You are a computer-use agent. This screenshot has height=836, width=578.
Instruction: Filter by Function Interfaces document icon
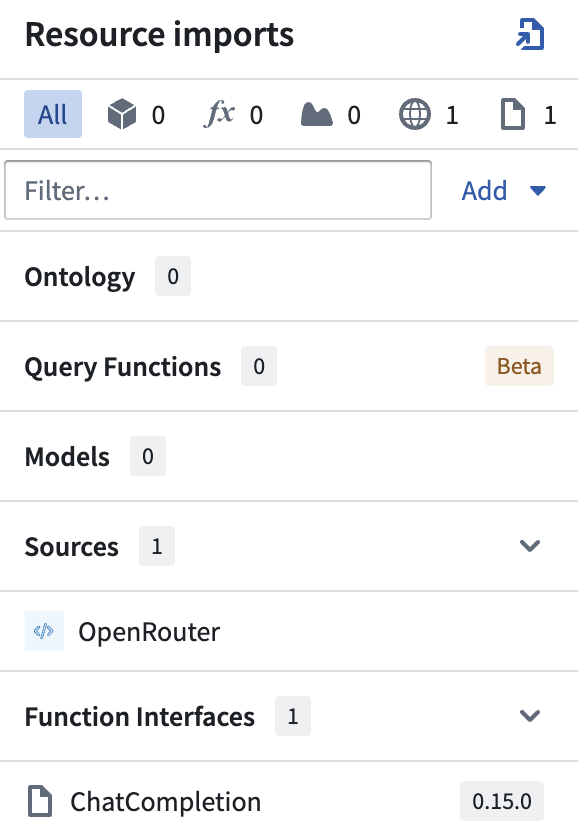pos(512,115)
